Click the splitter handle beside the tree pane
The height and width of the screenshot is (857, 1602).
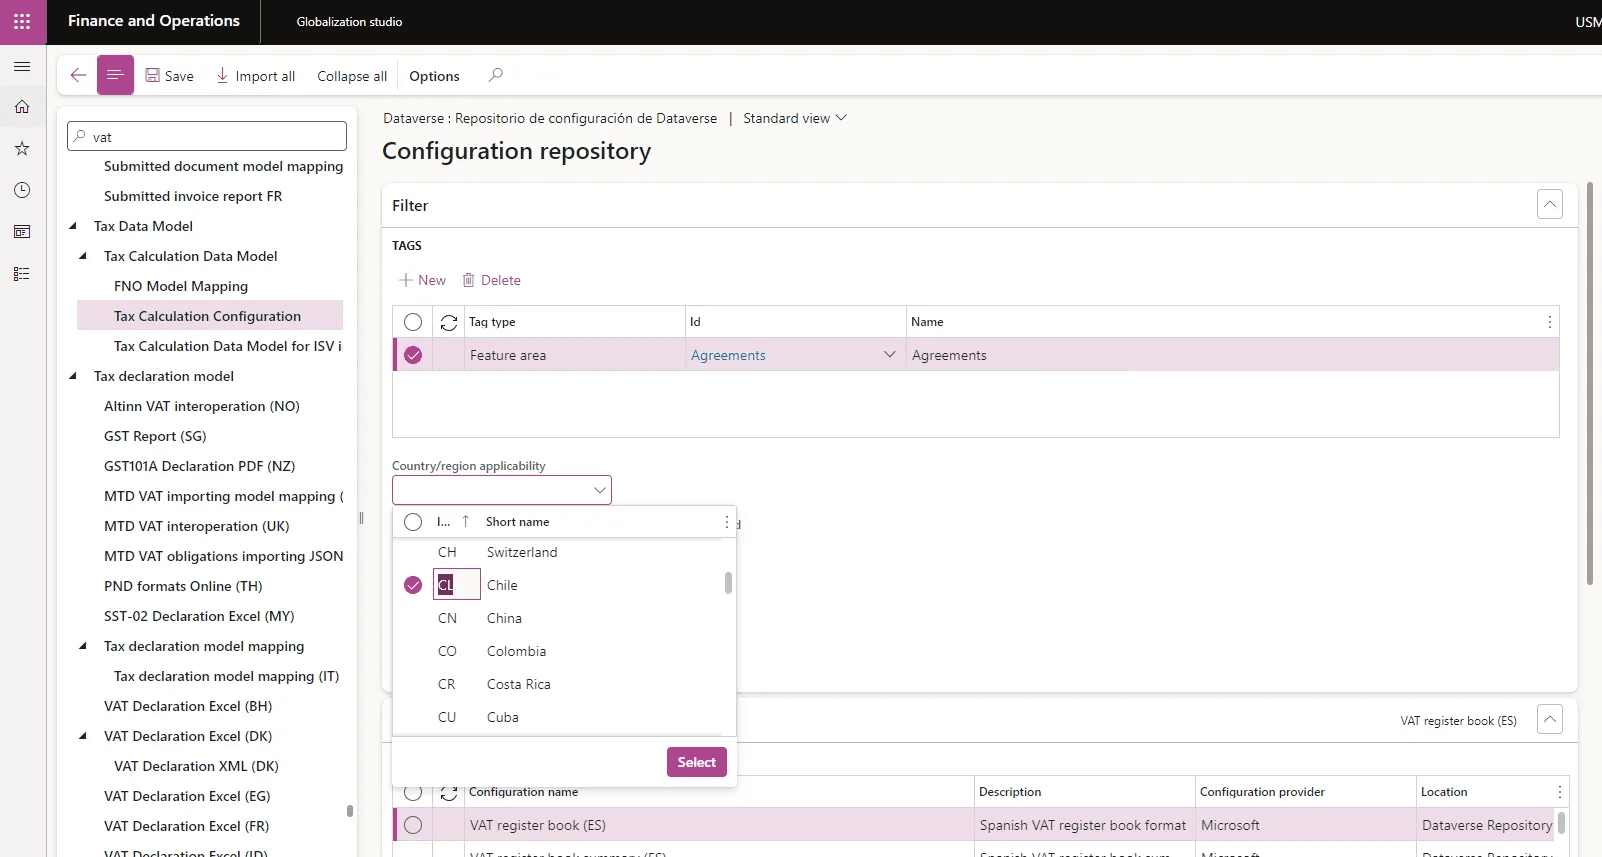(361, 518)
